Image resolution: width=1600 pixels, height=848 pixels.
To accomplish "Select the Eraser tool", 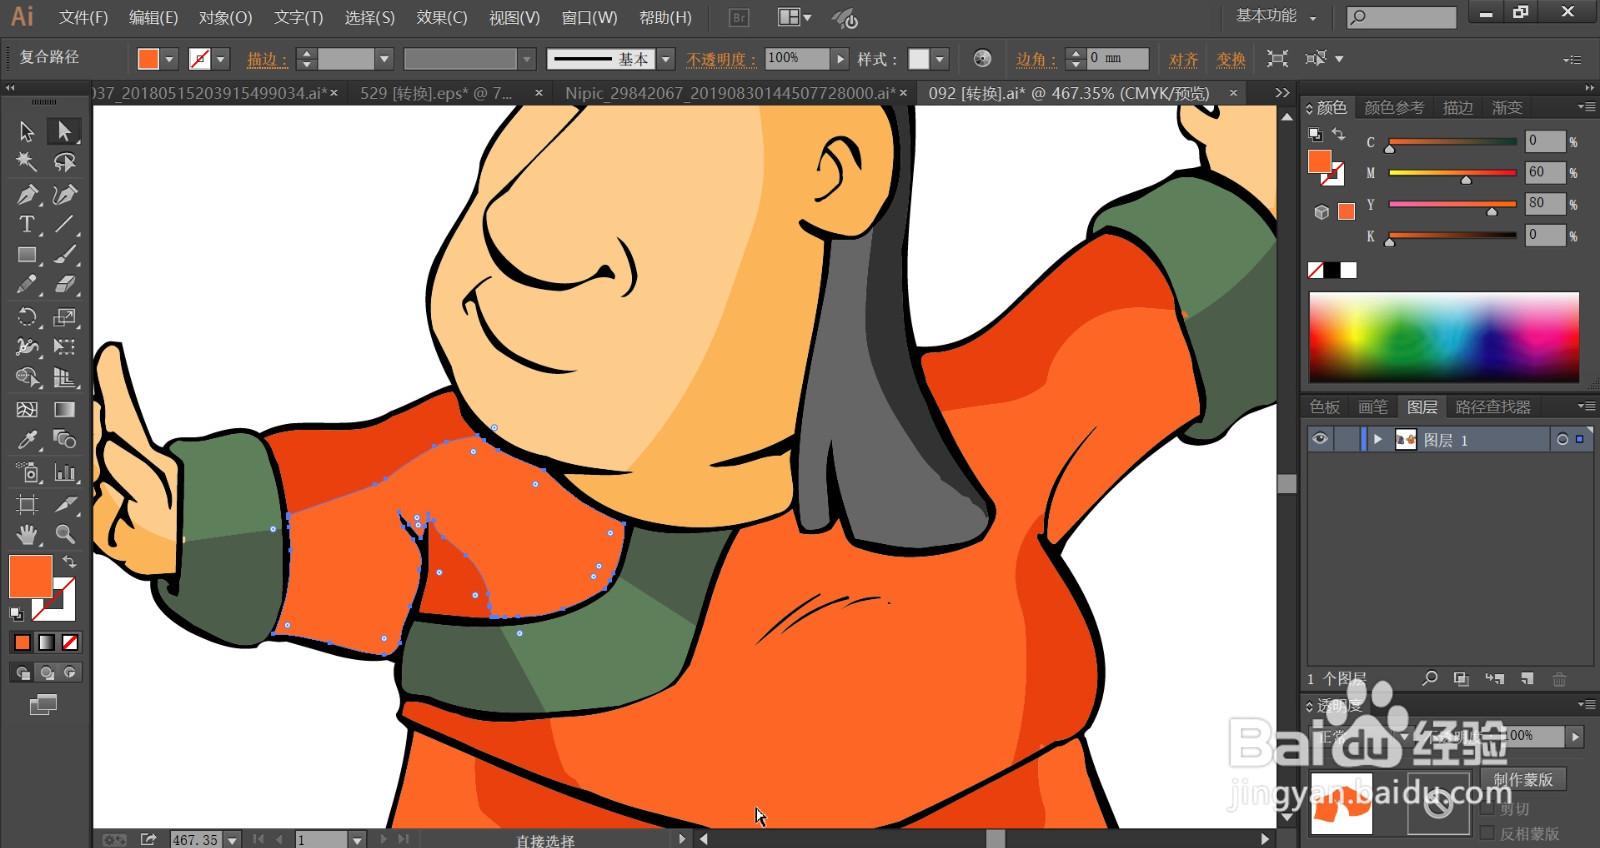I will [64, 285].
